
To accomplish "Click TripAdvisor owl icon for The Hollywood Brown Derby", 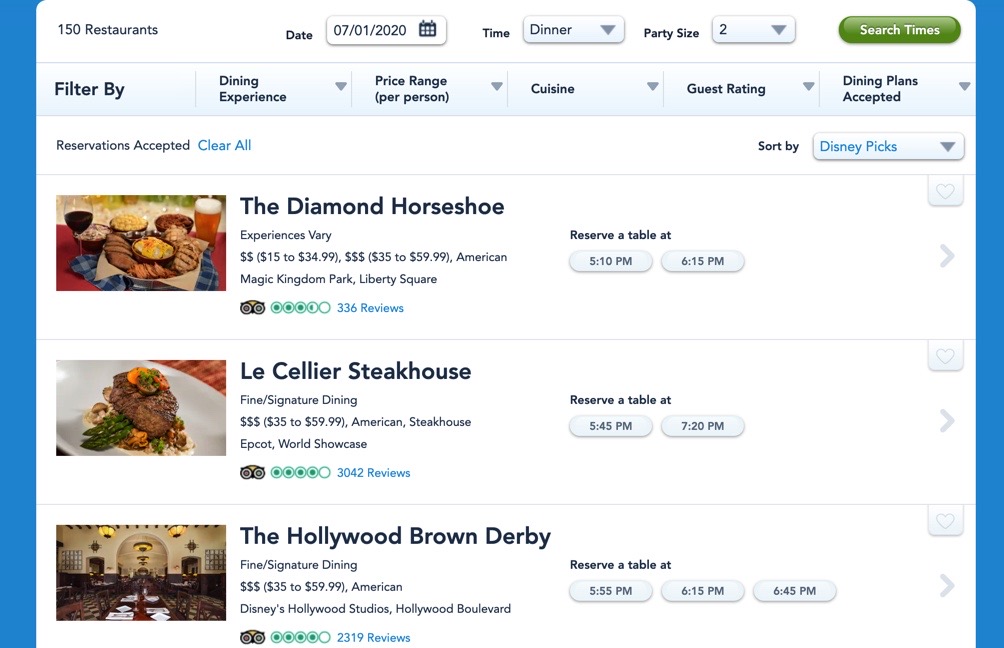I will click(252, 638).
